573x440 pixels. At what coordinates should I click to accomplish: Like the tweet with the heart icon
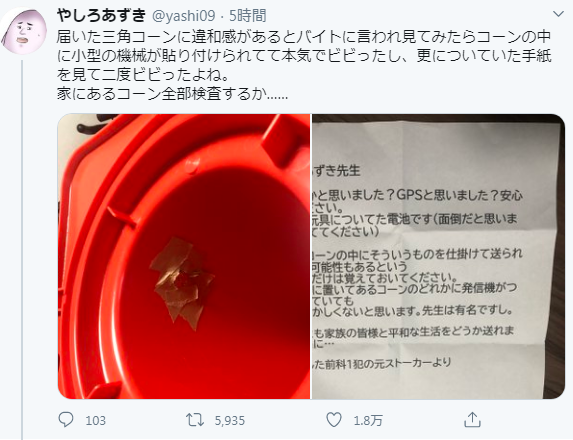334,420
